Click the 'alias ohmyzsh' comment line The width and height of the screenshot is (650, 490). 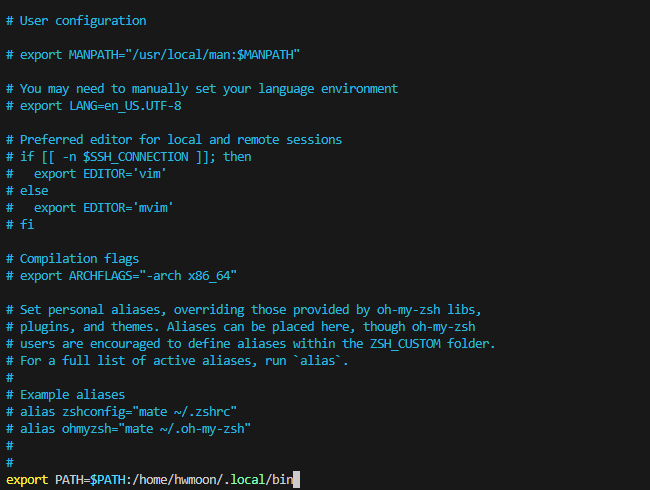pyautogui.click(x=129, y=429)
